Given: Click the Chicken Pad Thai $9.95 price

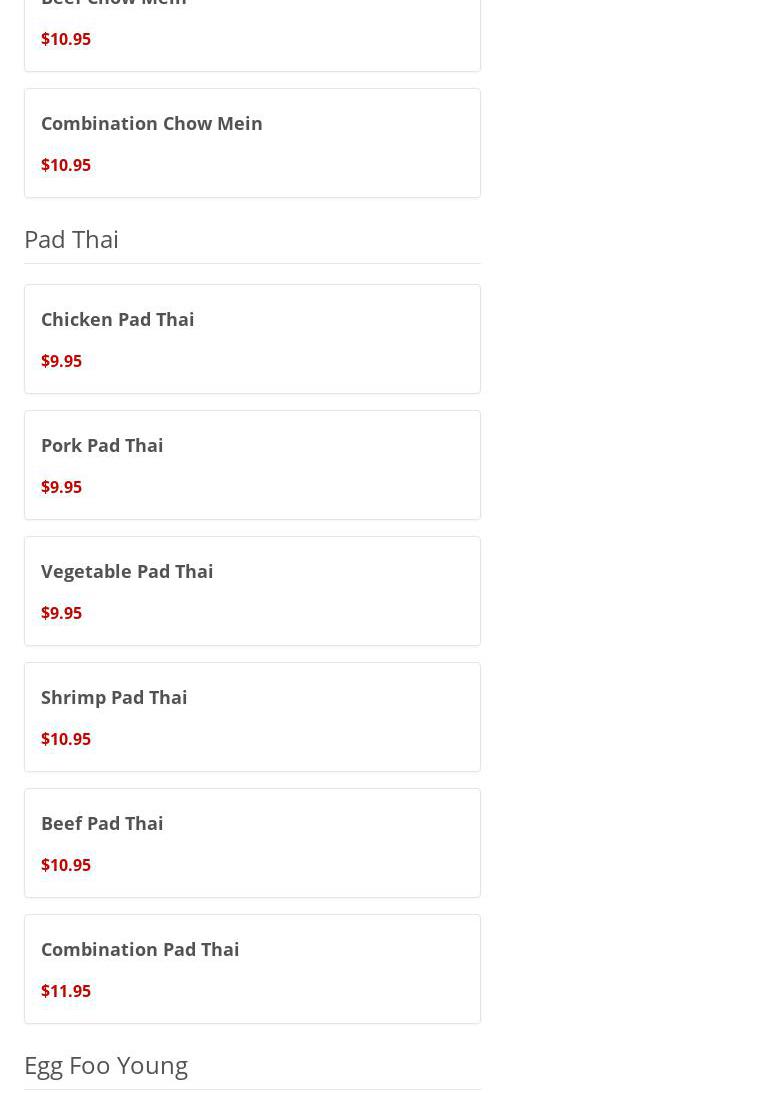Looking at the screenshot, I should click(x=61, y=361).
